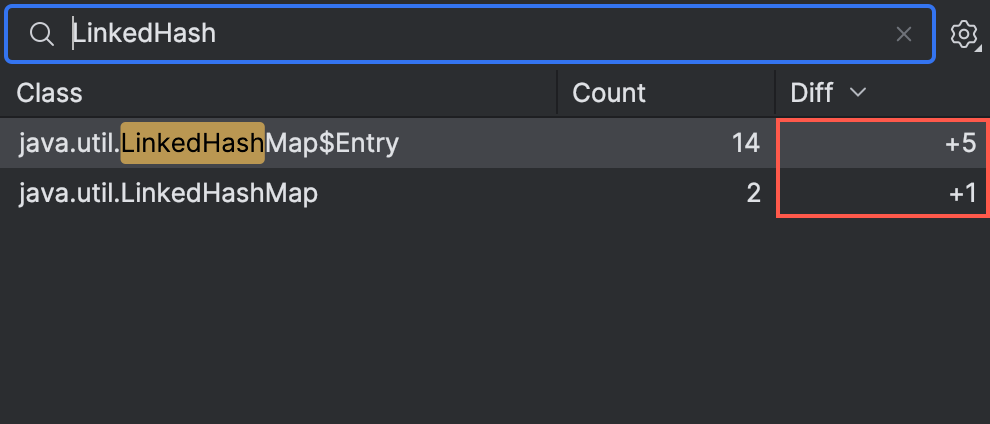Sort by the Count column header
The height and width of the screenshot is (424, 990).
click(609, 93)
